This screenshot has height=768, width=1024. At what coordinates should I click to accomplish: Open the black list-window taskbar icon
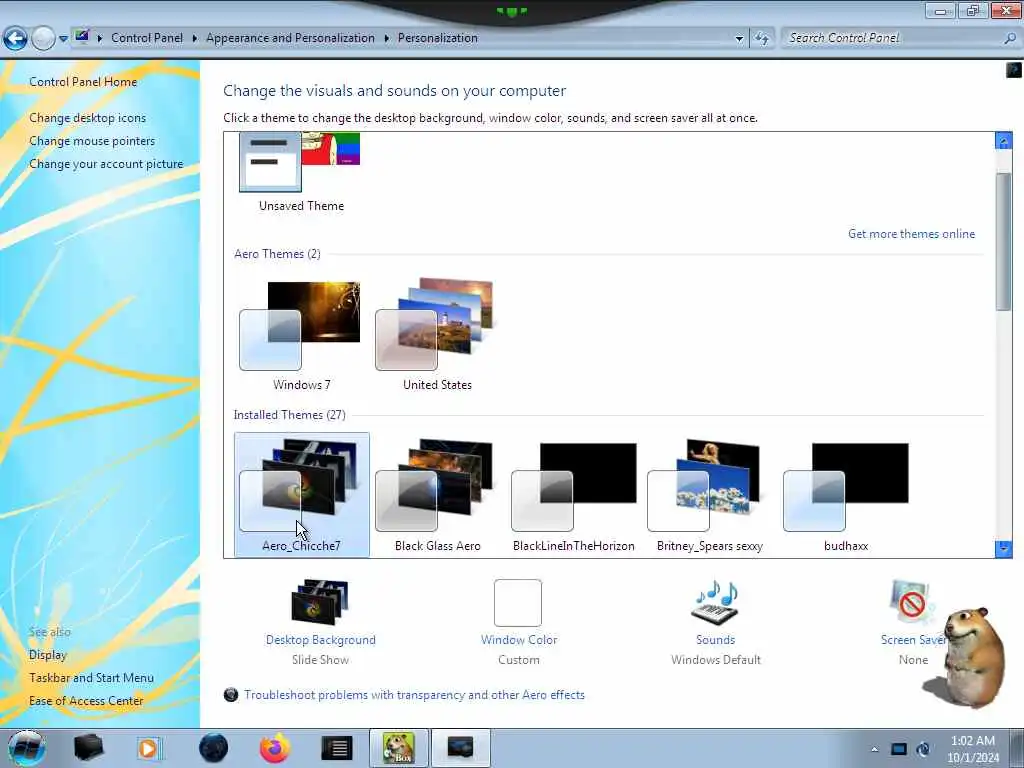coord(337,748)
